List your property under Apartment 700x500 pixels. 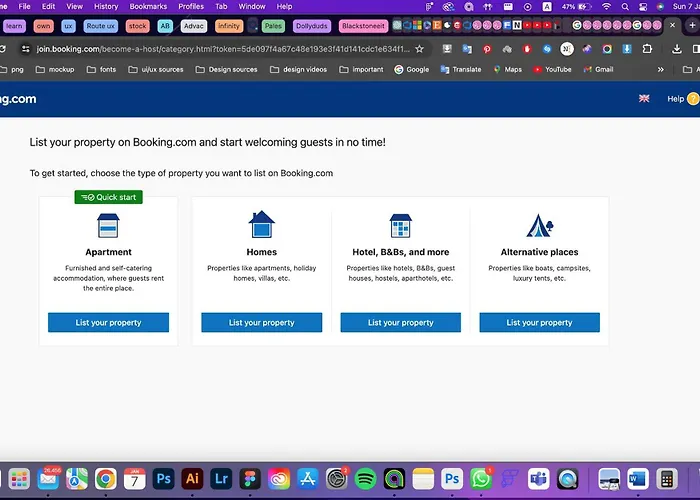tap(108, 322)
